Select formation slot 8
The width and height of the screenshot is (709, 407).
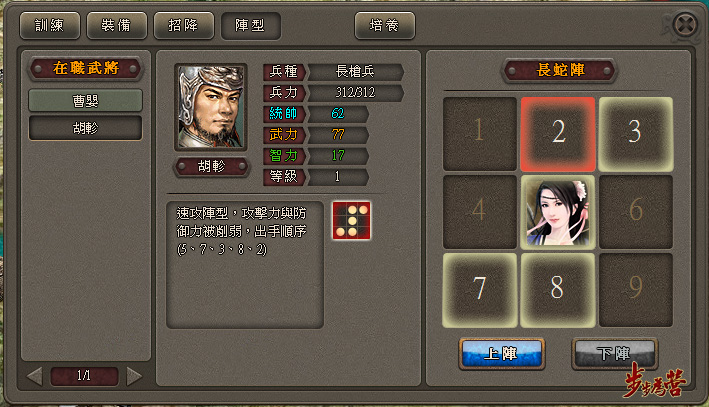(x=558, y=290)
